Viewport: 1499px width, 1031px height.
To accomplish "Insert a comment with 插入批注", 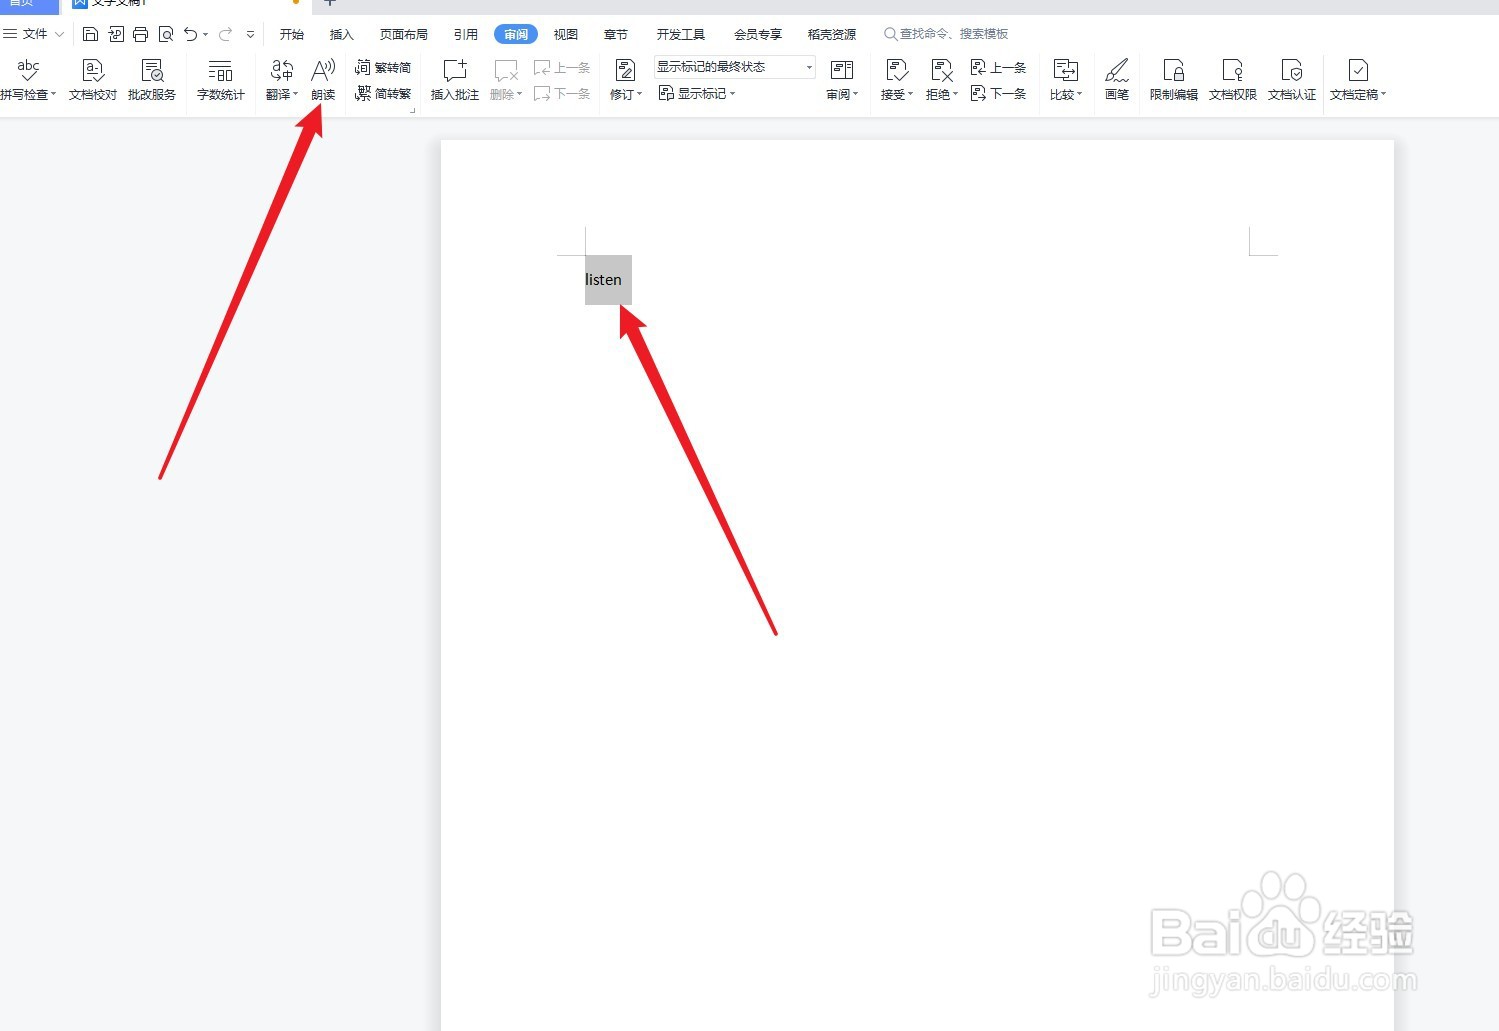I will (x=455, y=80).
